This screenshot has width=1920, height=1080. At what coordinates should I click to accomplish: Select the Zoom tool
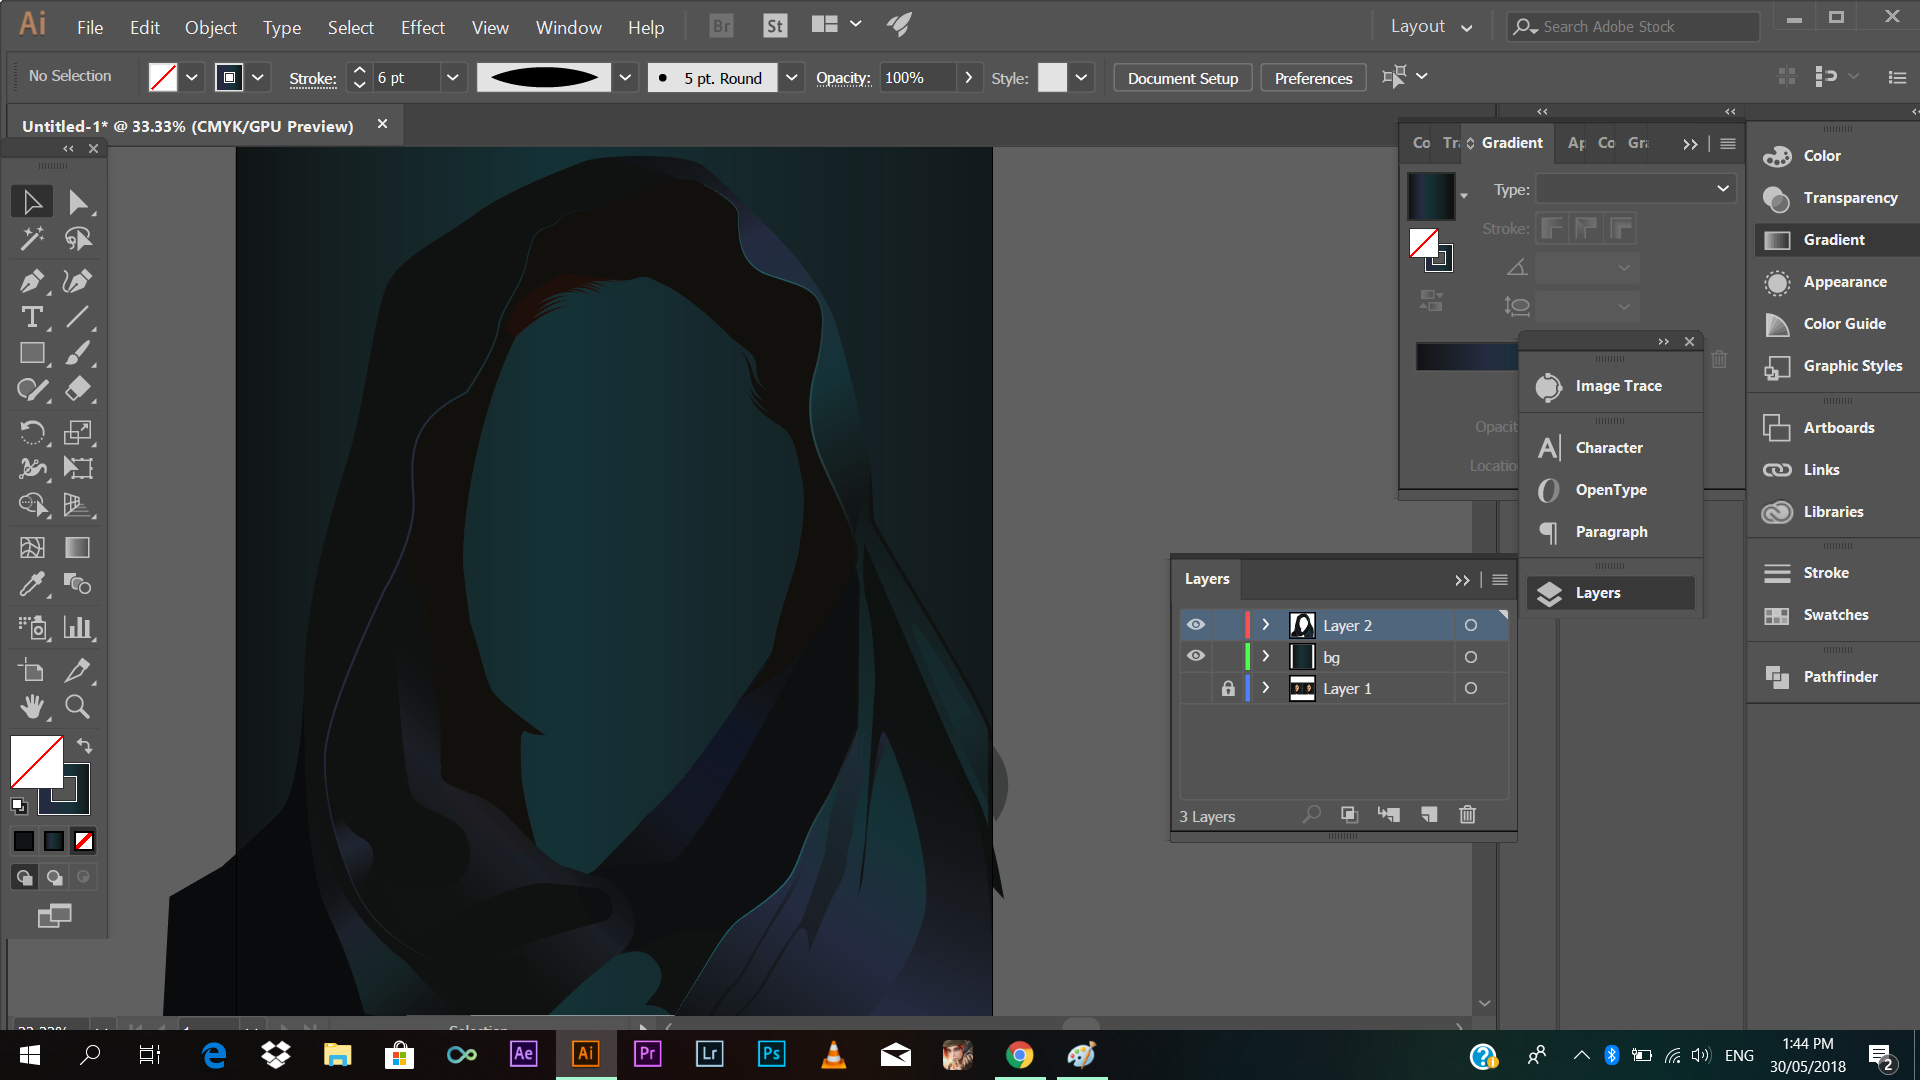point(78,706)
